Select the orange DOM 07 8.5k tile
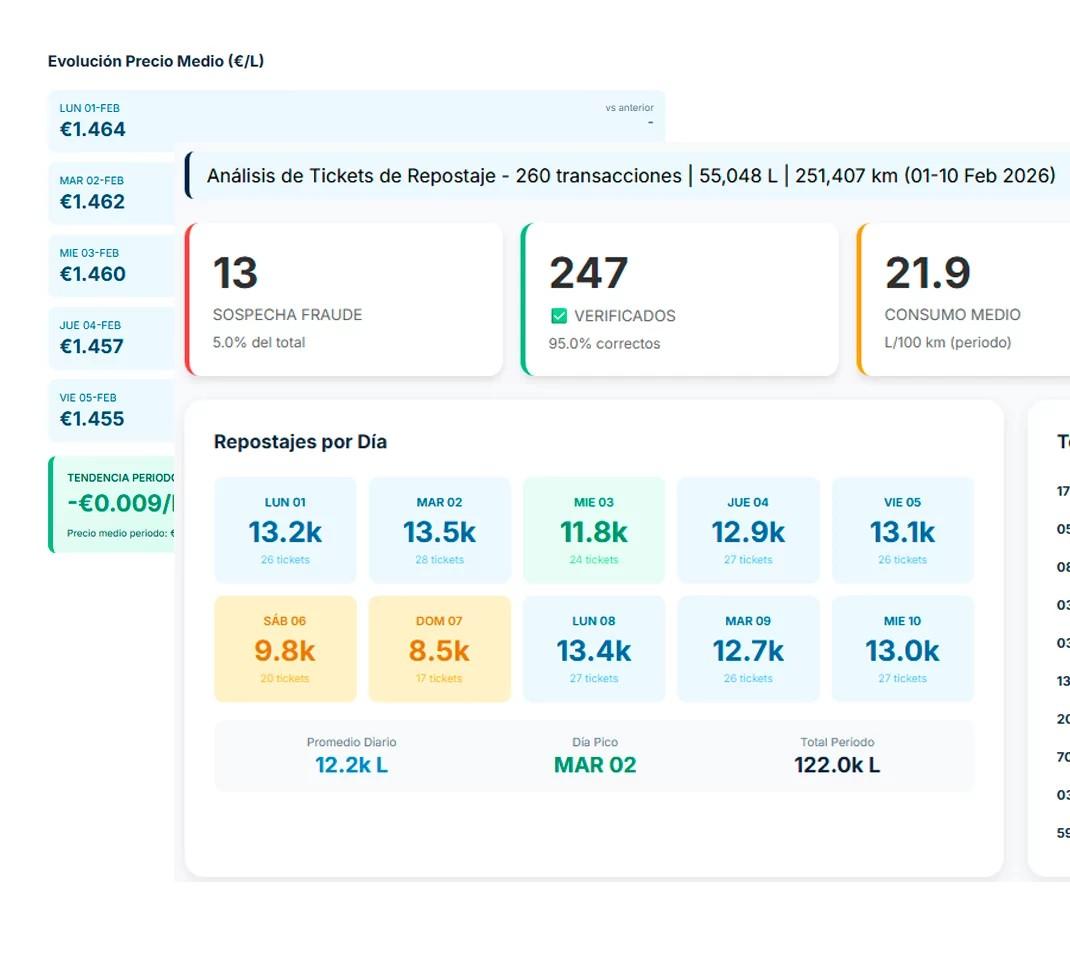This screenshot has height=966, width=1070. [x=439, y=649]
